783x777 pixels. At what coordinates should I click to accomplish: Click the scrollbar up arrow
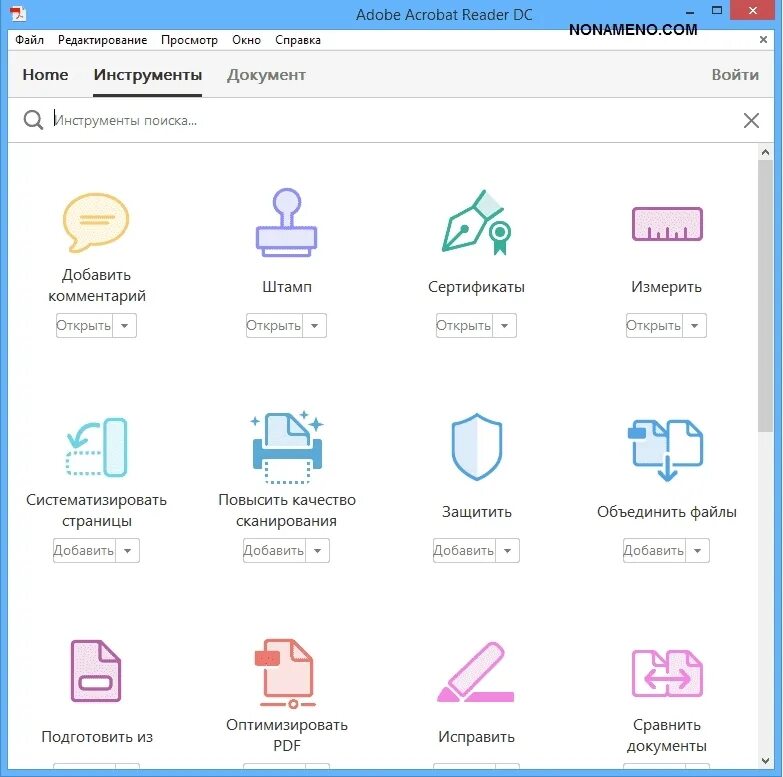coord(765,152)
